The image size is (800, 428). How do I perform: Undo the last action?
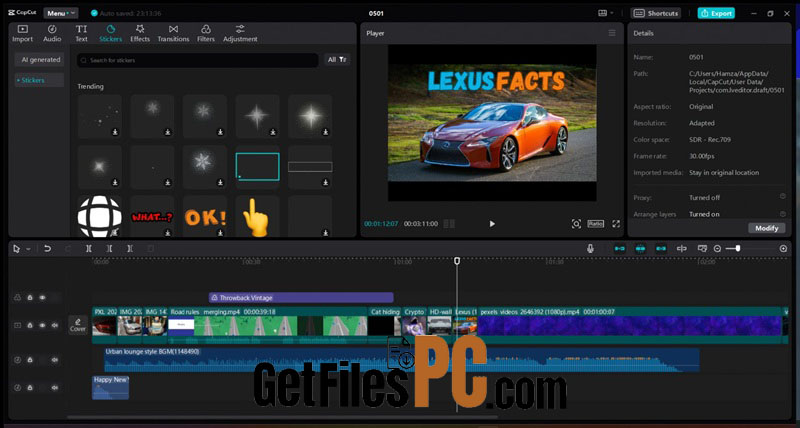tap(47, 249)
